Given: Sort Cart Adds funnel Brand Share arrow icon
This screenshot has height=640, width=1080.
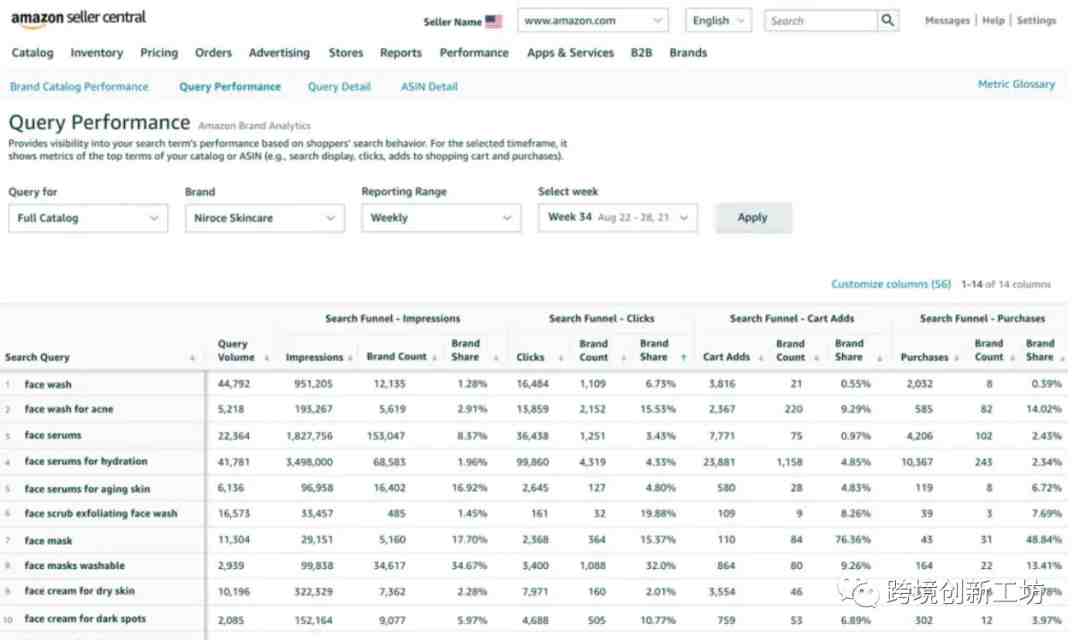Looking at the screenshot, I should point(880,358).
